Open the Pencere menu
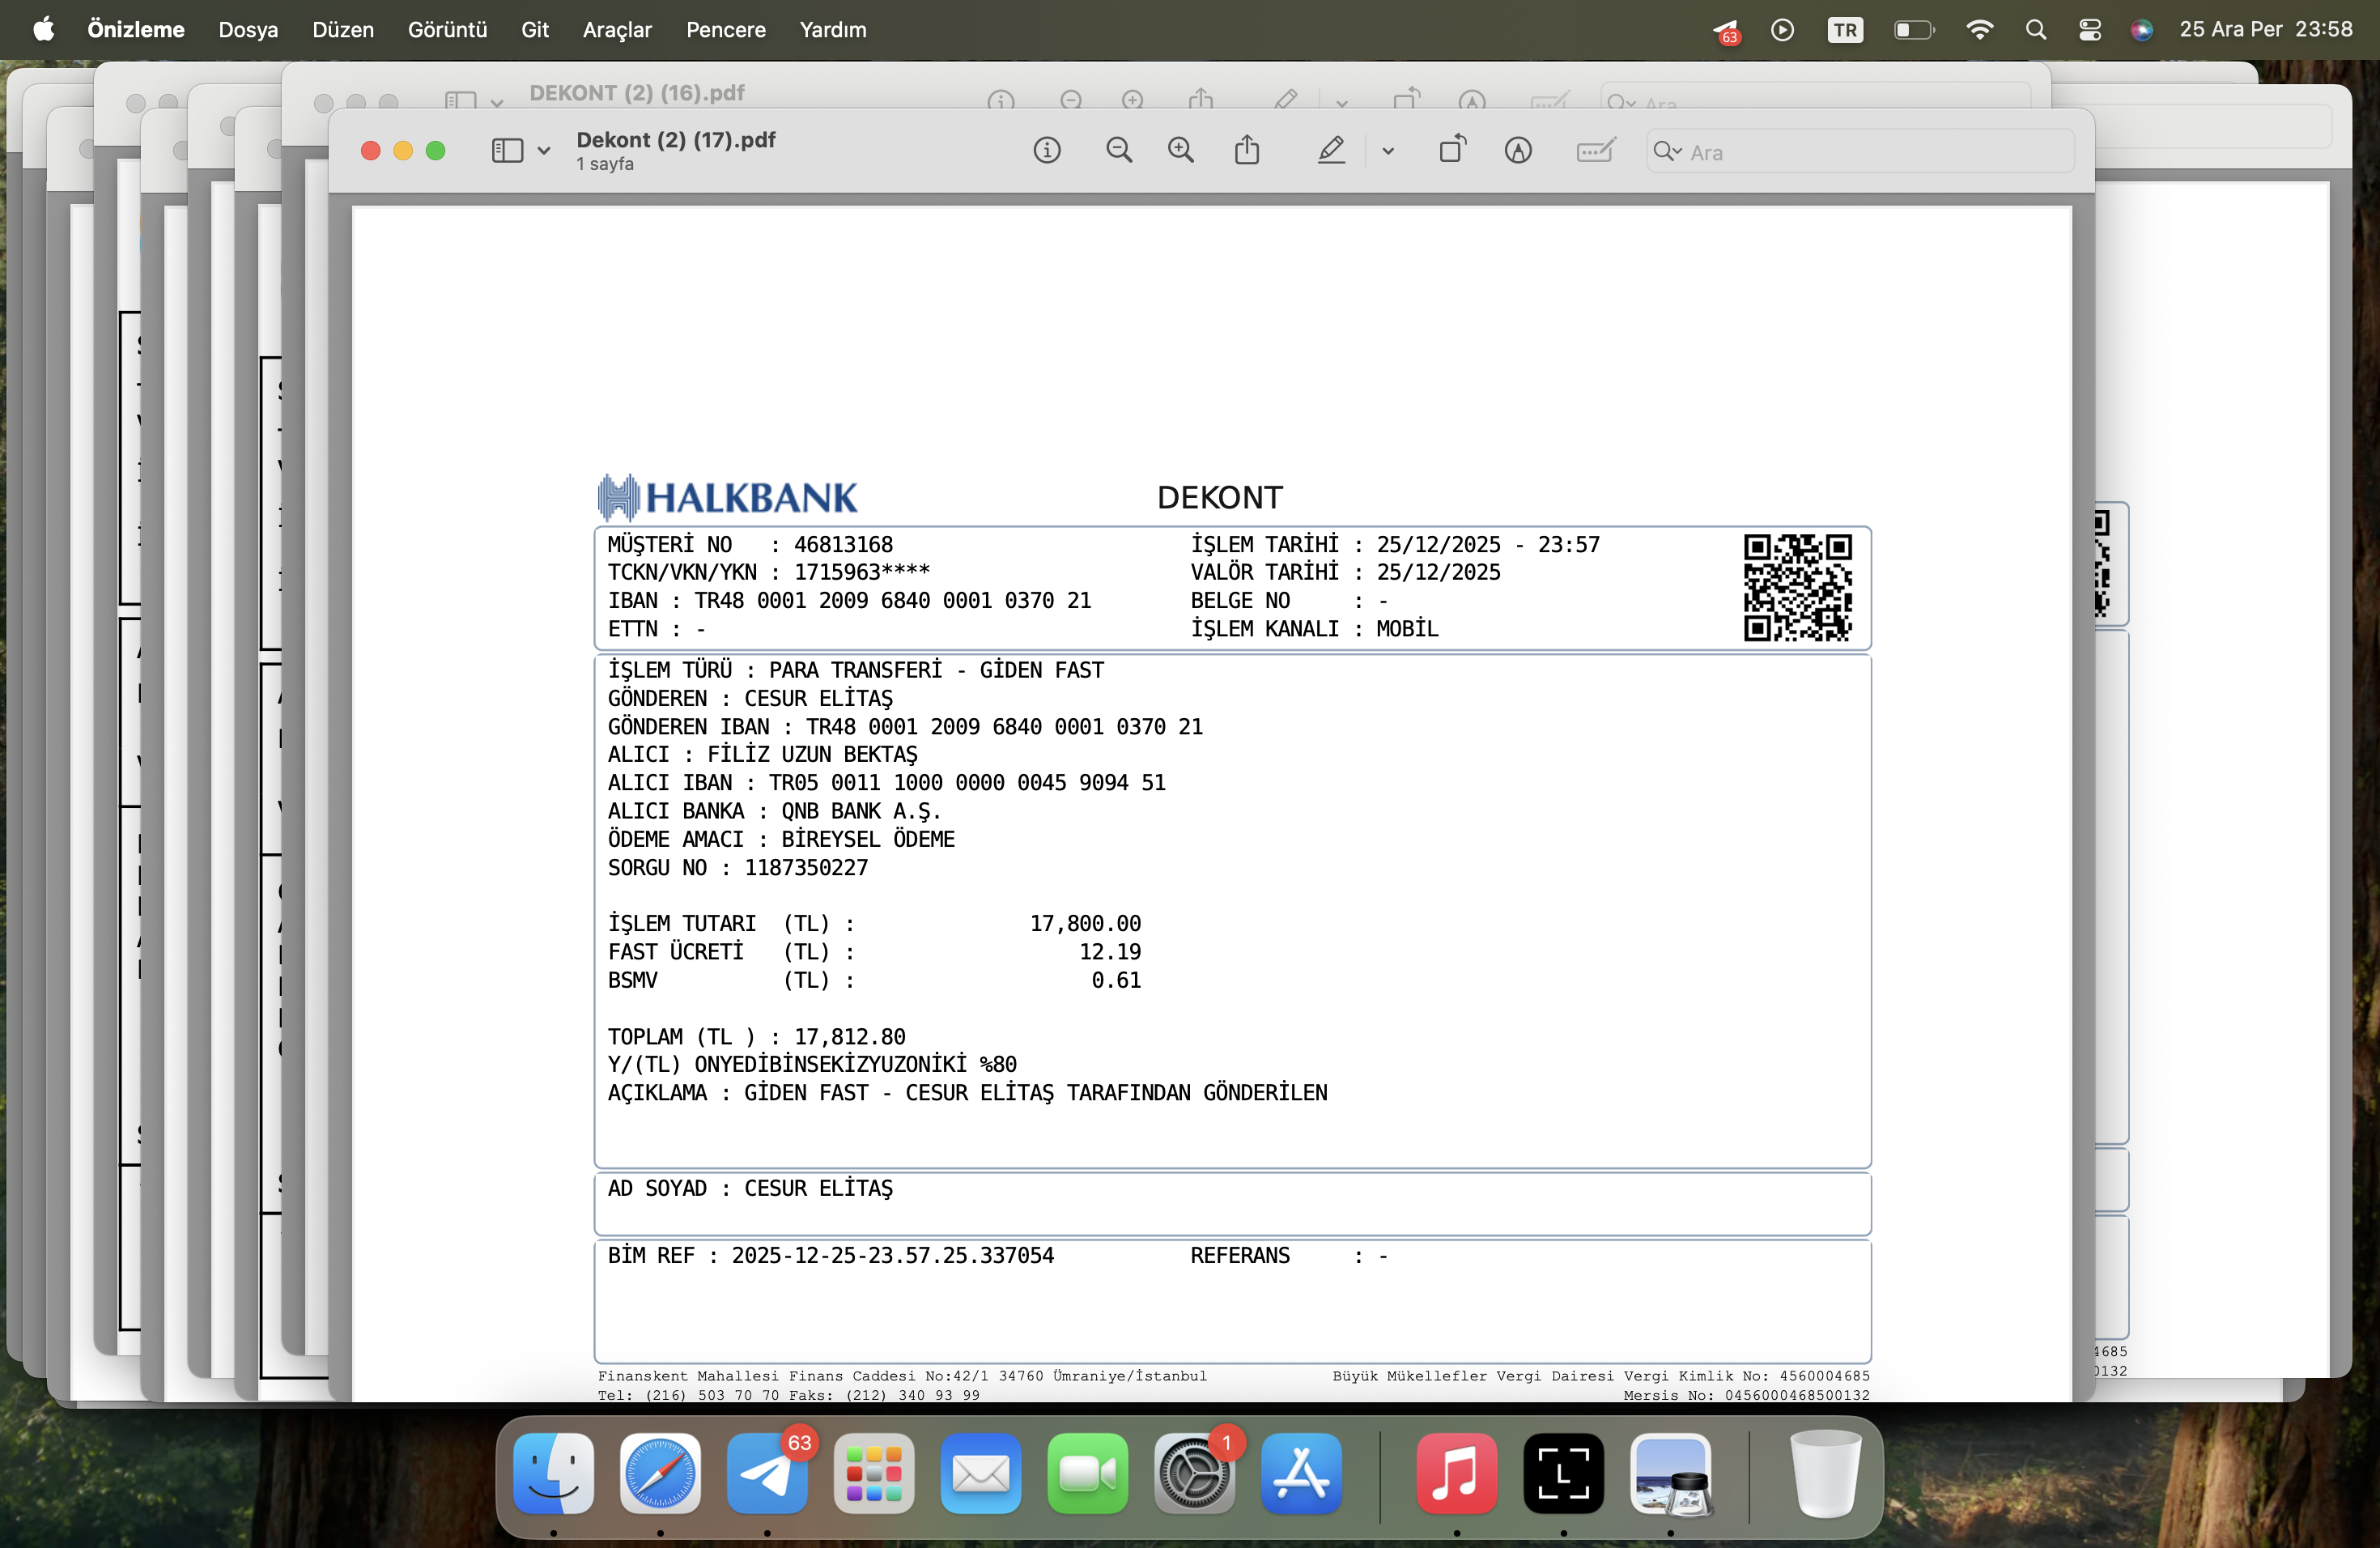 726,30
